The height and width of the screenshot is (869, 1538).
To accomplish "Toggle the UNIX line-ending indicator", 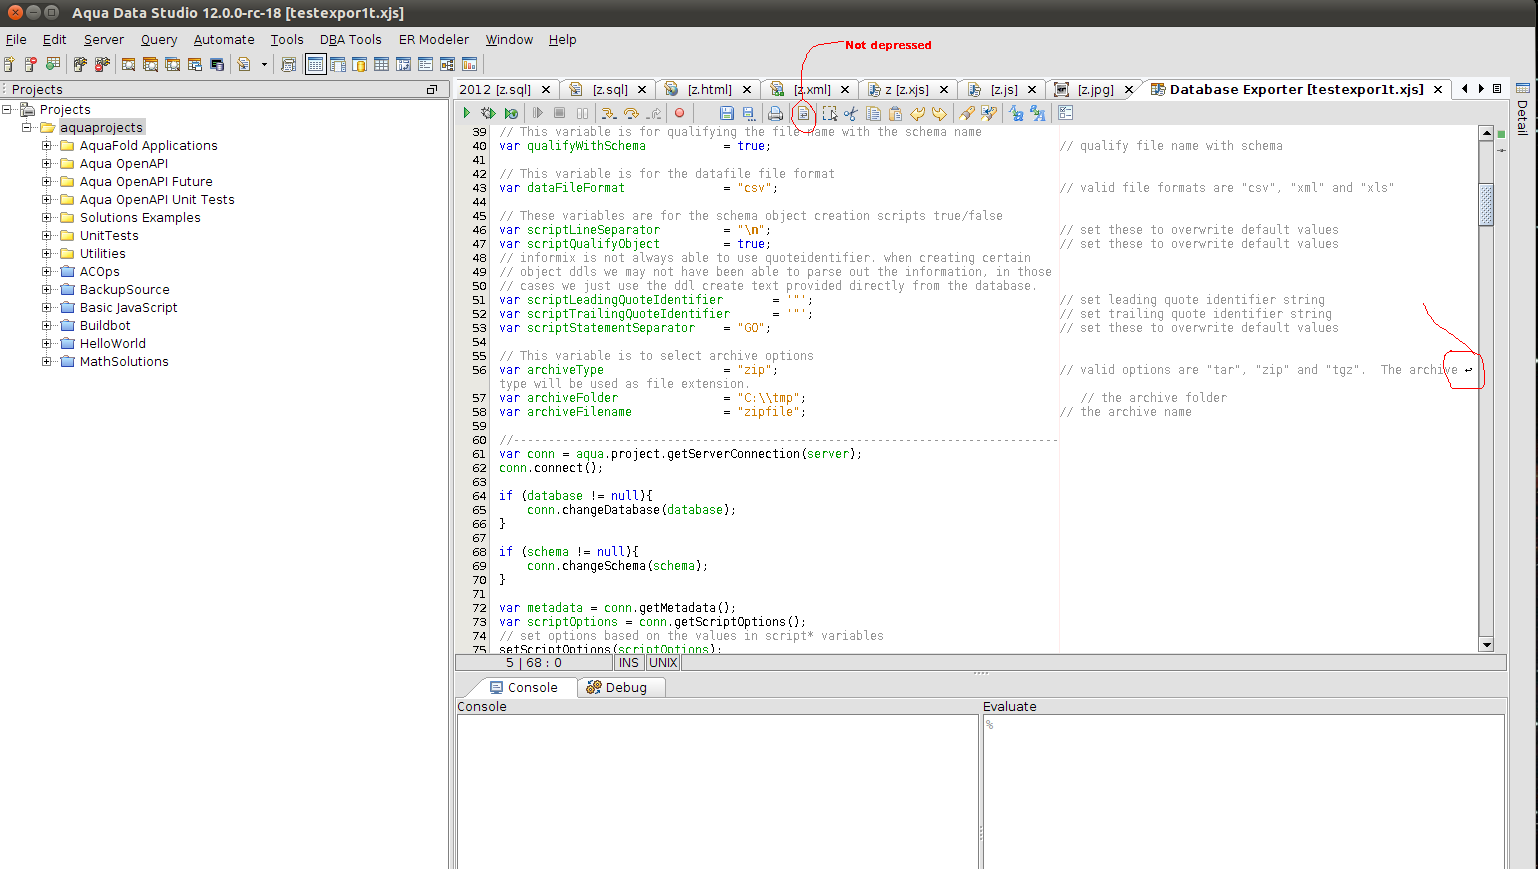I will point(663,662).
